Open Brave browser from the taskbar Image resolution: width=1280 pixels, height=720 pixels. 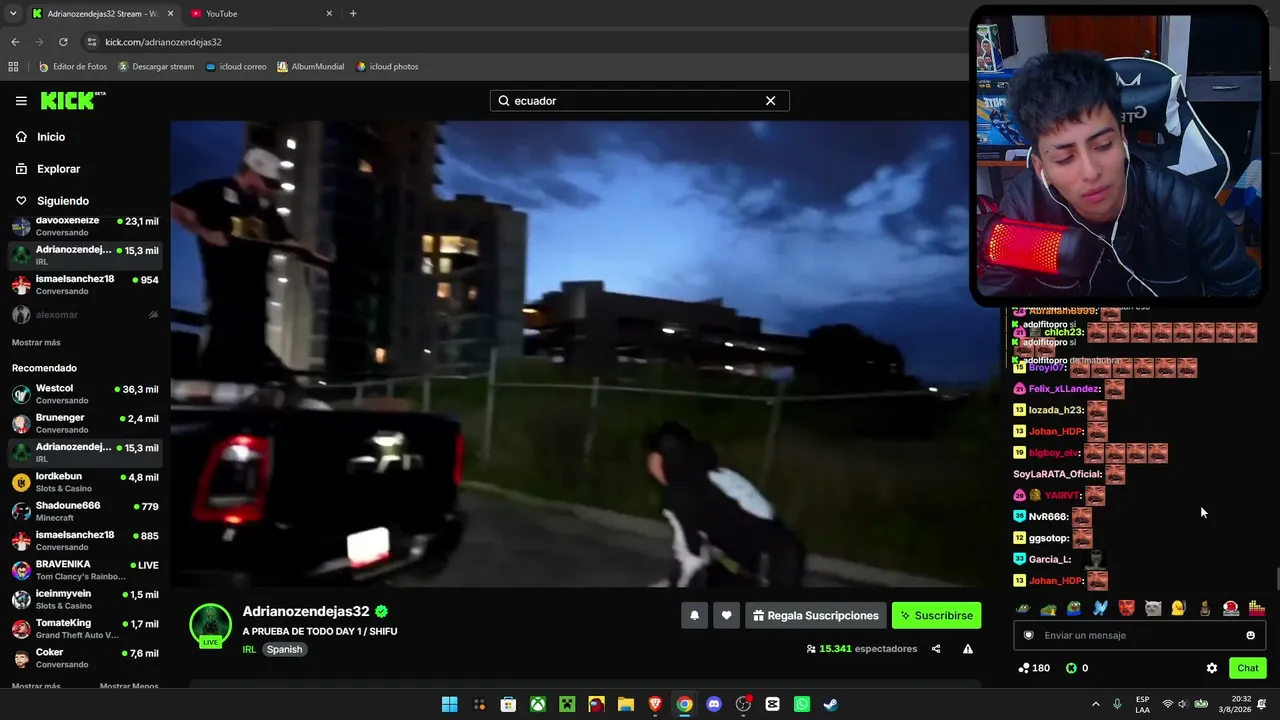point(655,704)
